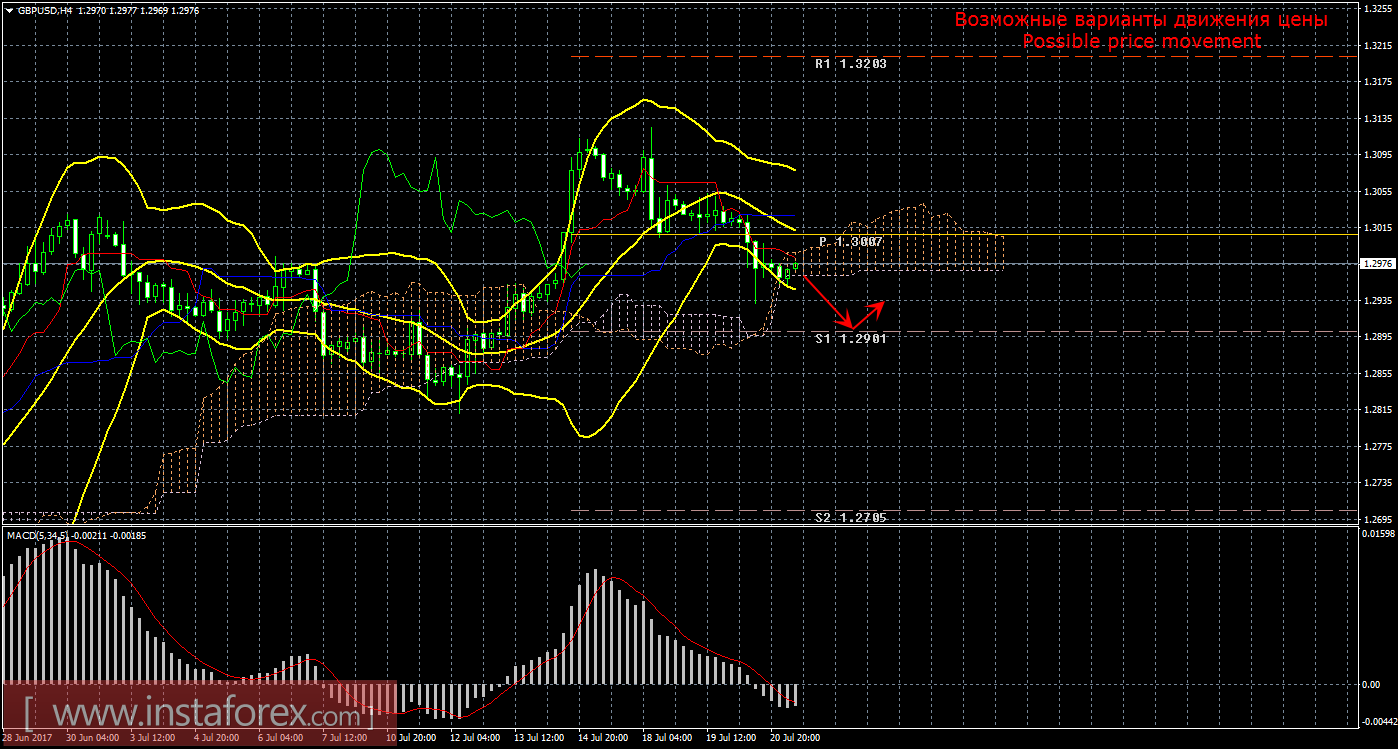This screenshot has height=749, width=1398.
Task: Click the current price tag 1.2976 on axis
Action: tap(1375, 264)
